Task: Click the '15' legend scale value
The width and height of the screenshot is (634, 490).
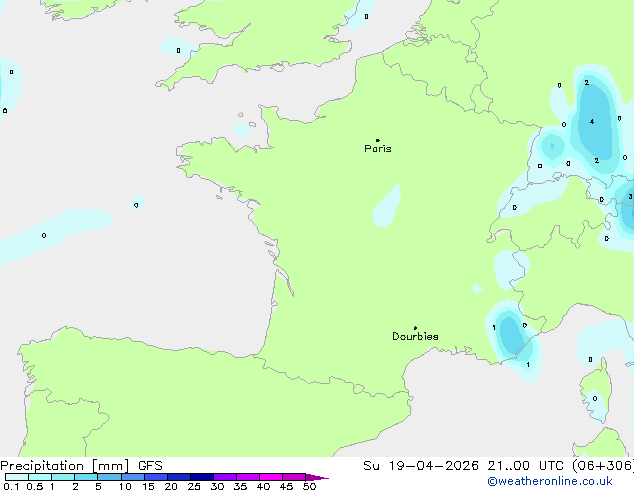Action: point(148,486)
